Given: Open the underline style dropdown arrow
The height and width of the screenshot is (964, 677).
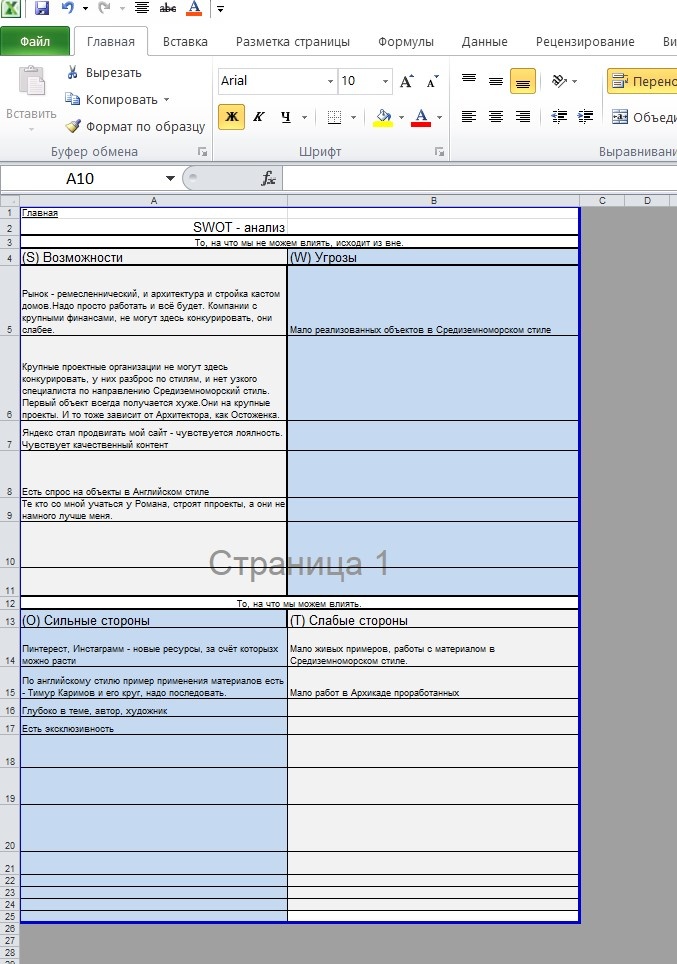Looking at the screenshot, I should pos(304,117).
